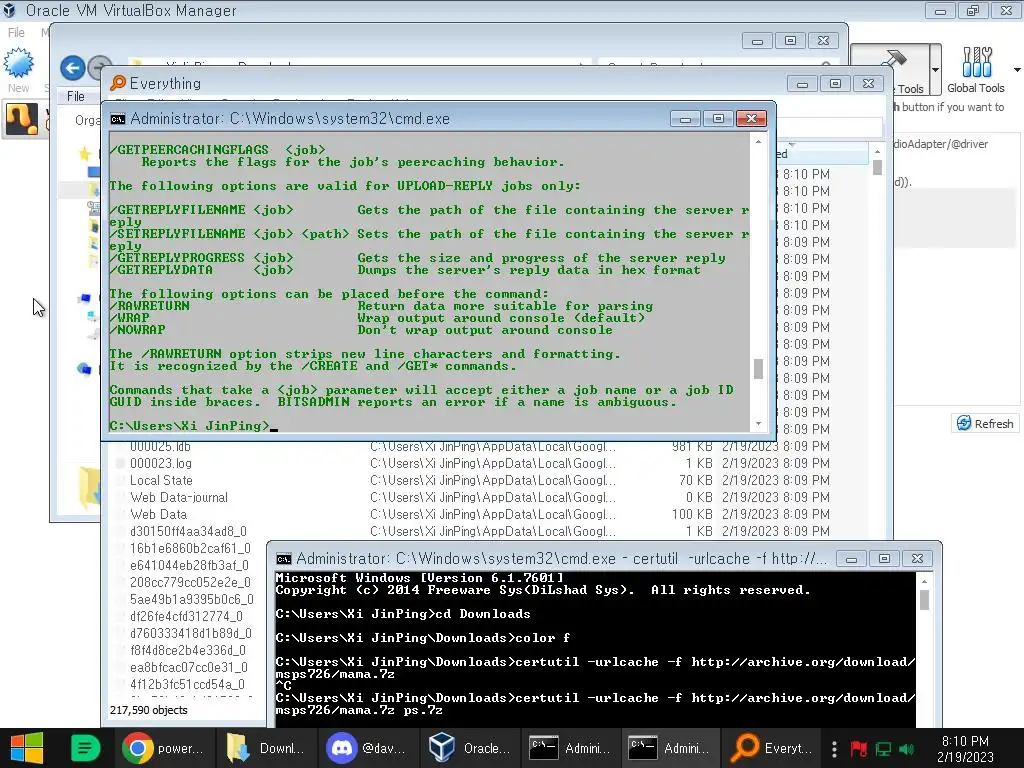Click the red flag tray icon
The width and height of the screenshot is (1024, 768).
(858, 748)
